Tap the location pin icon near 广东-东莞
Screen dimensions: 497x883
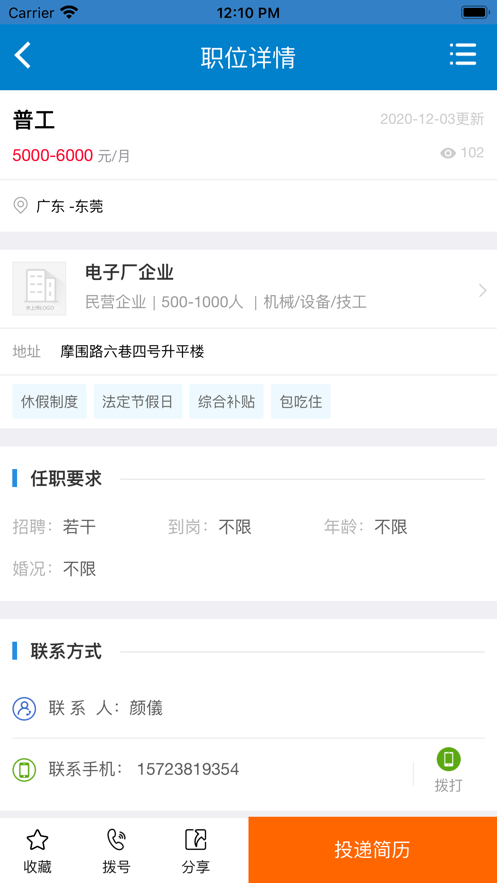point(21,206)
